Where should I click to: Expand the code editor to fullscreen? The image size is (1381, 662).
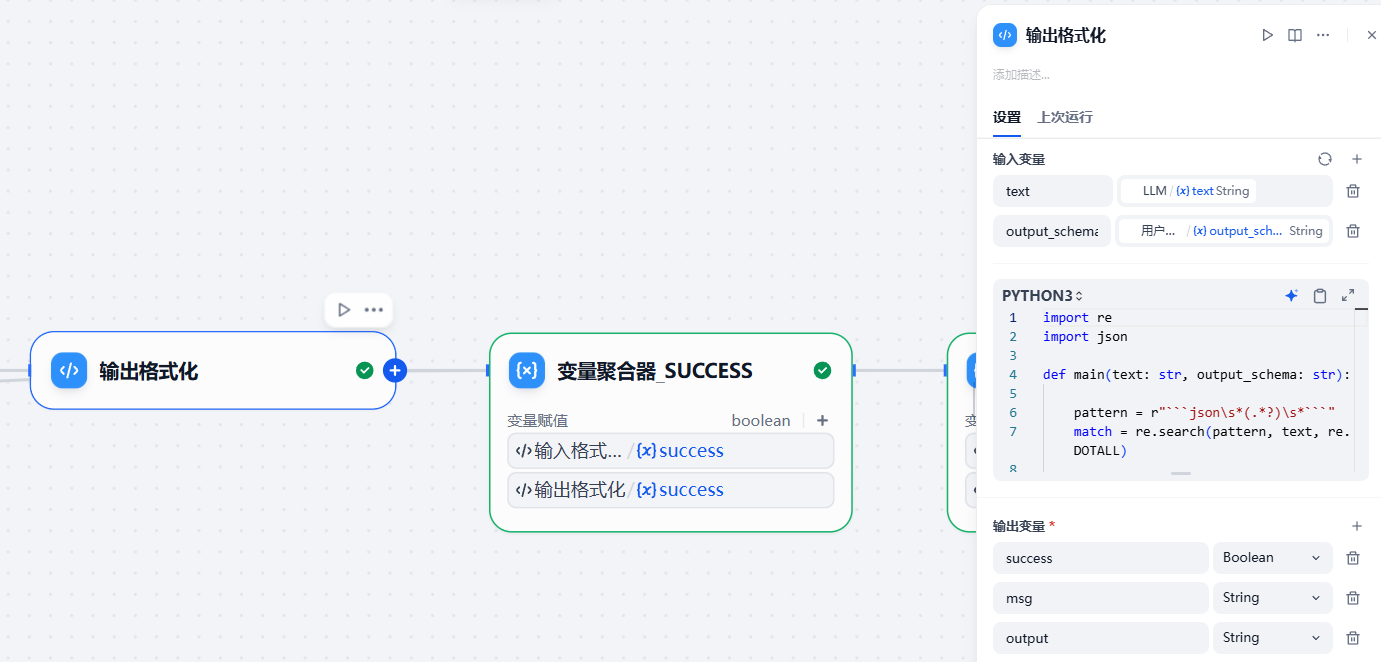(1348, 296)
